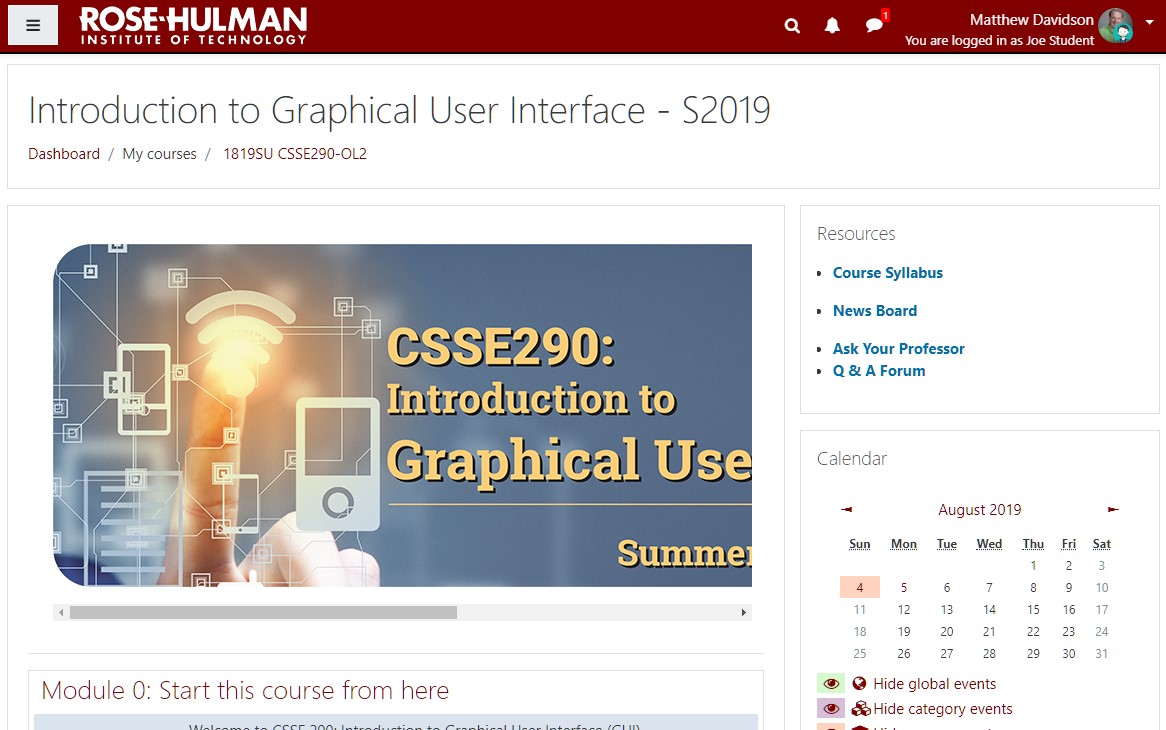
Task: Click the Sat weekday header
Action: pos(1101,544)
